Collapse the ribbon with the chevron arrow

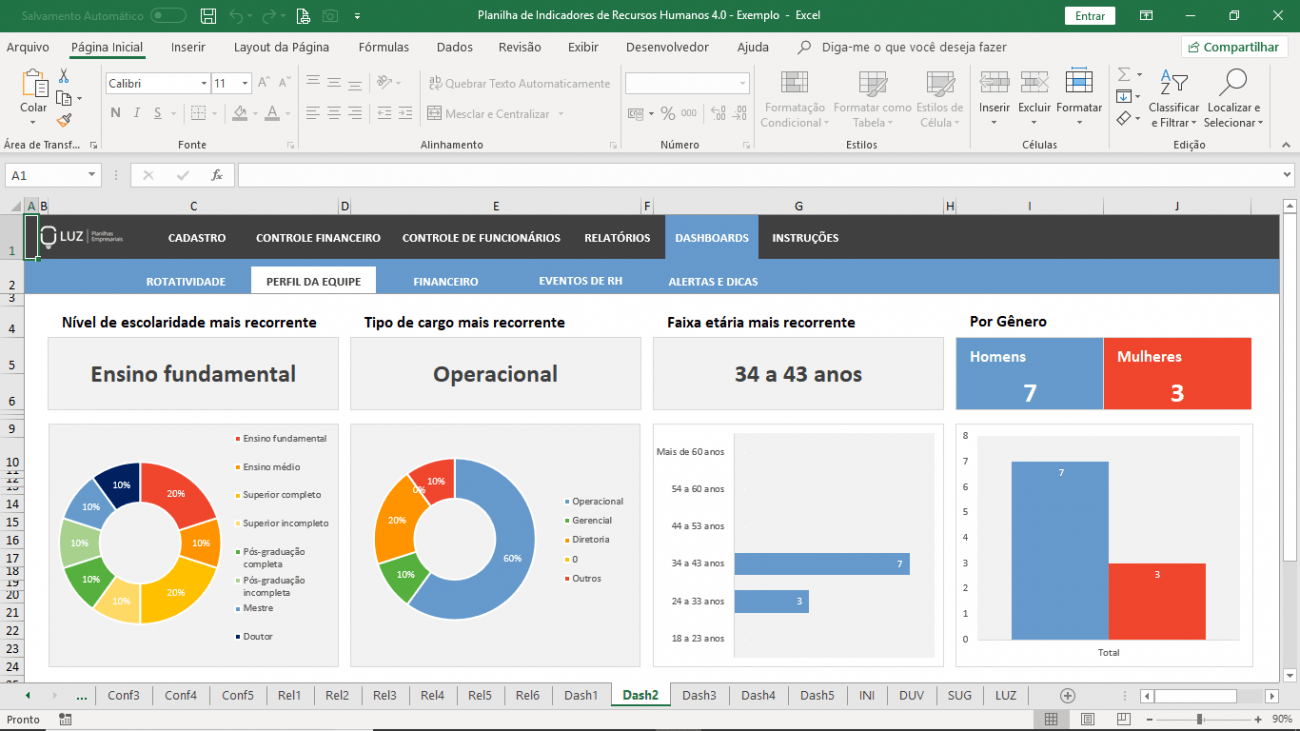1284,145
